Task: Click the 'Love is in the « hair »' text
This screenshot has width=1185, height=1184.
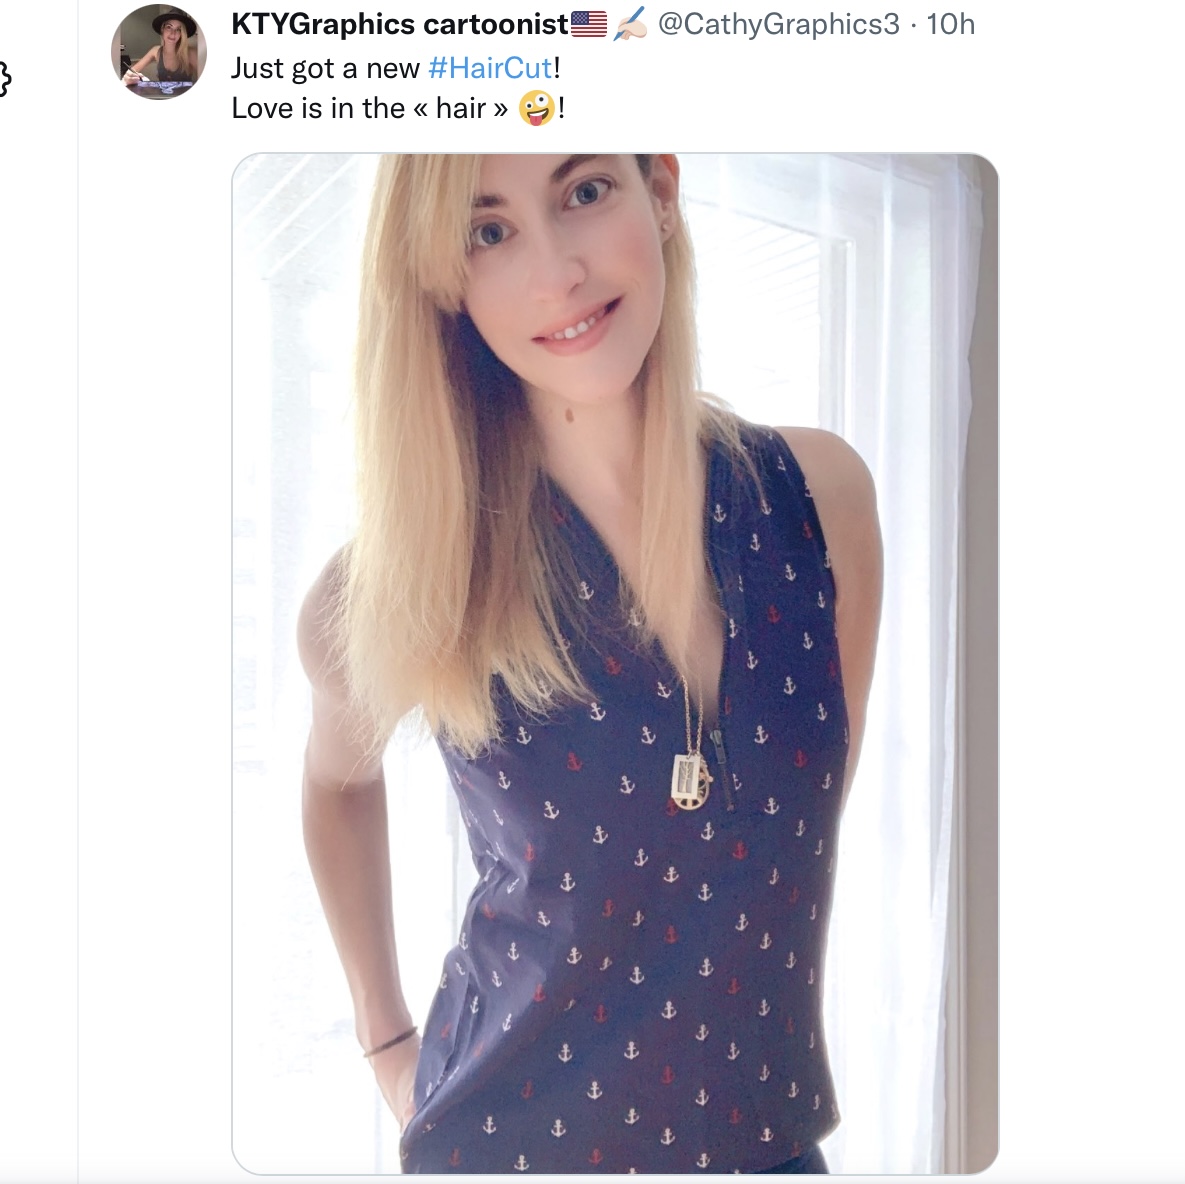Action: 370,108
